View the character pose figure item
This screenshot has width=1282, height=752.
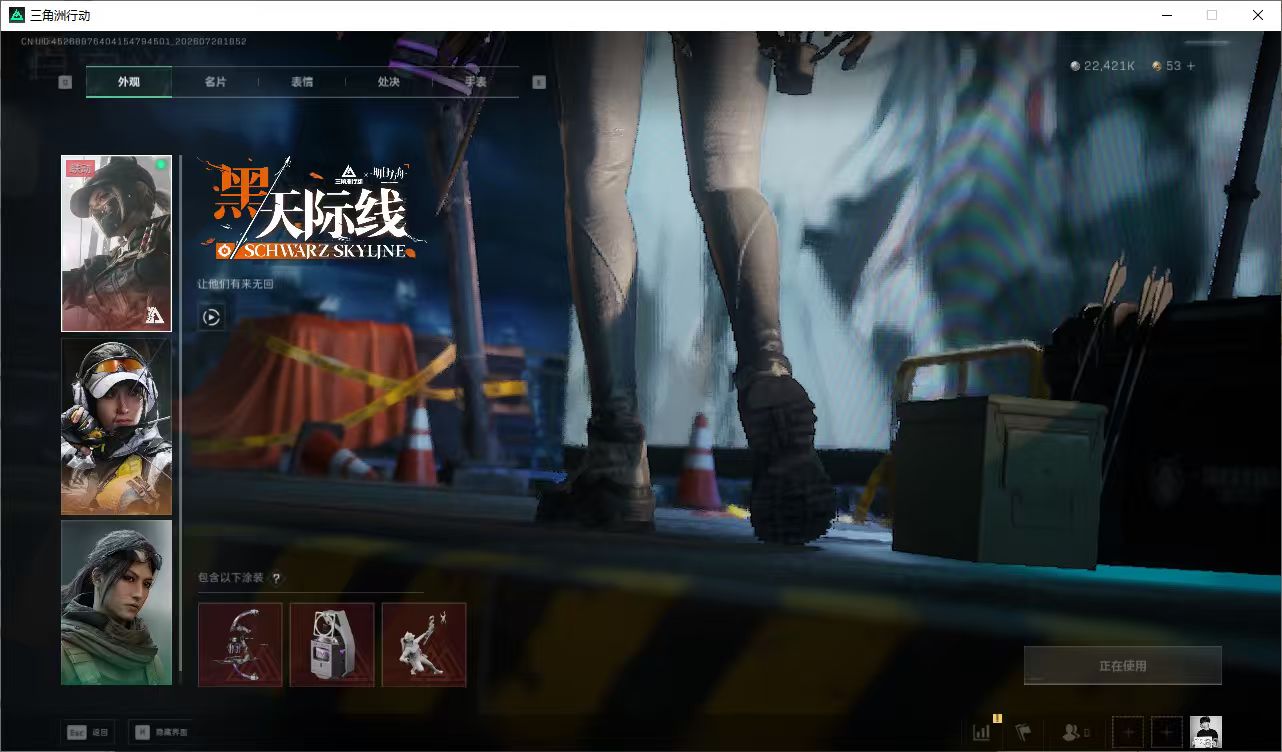pyautogui.click(x=424, y=644)
